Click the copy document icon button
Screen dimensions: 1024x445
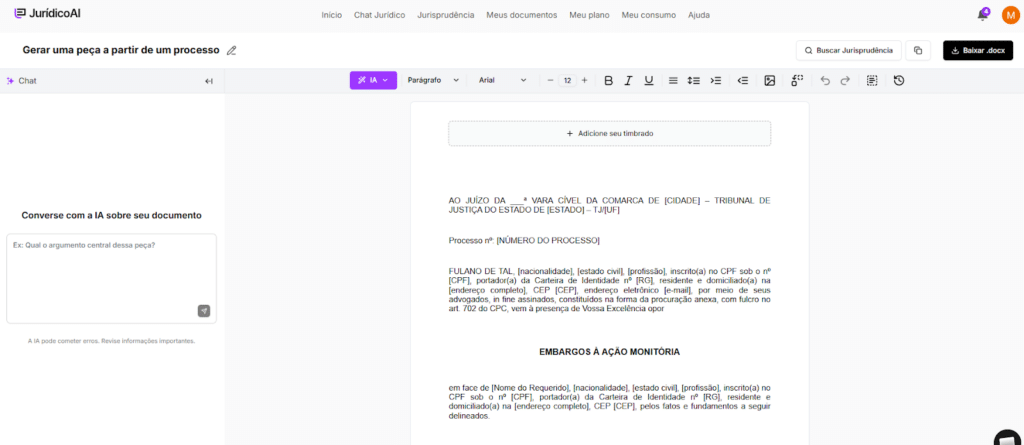918,50
